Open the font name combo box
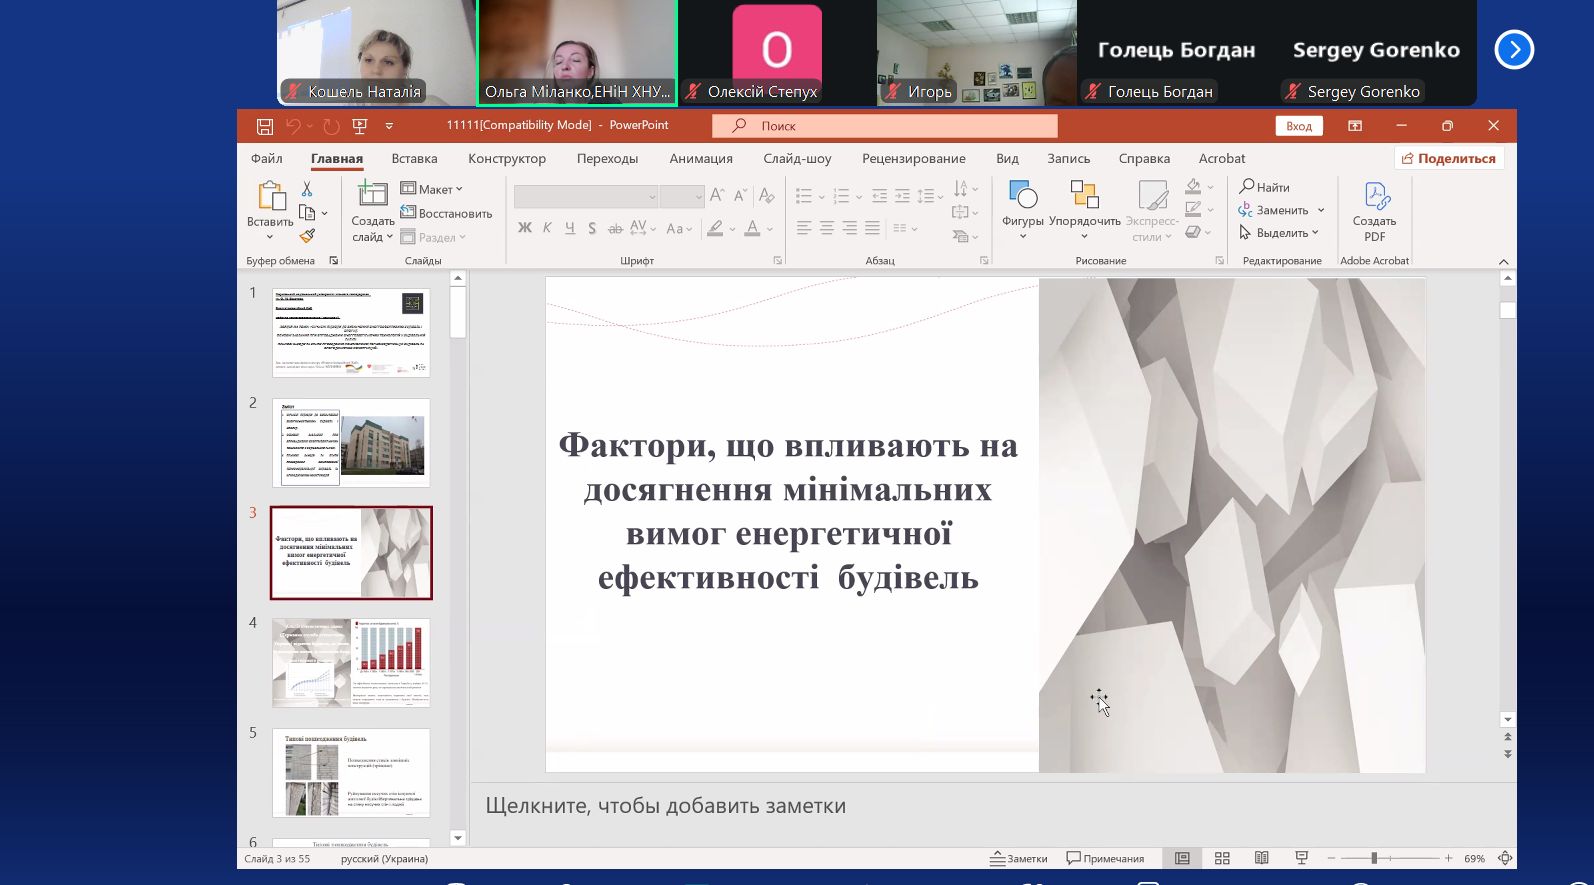1594x885 pixels. click(x=585, y=196)
